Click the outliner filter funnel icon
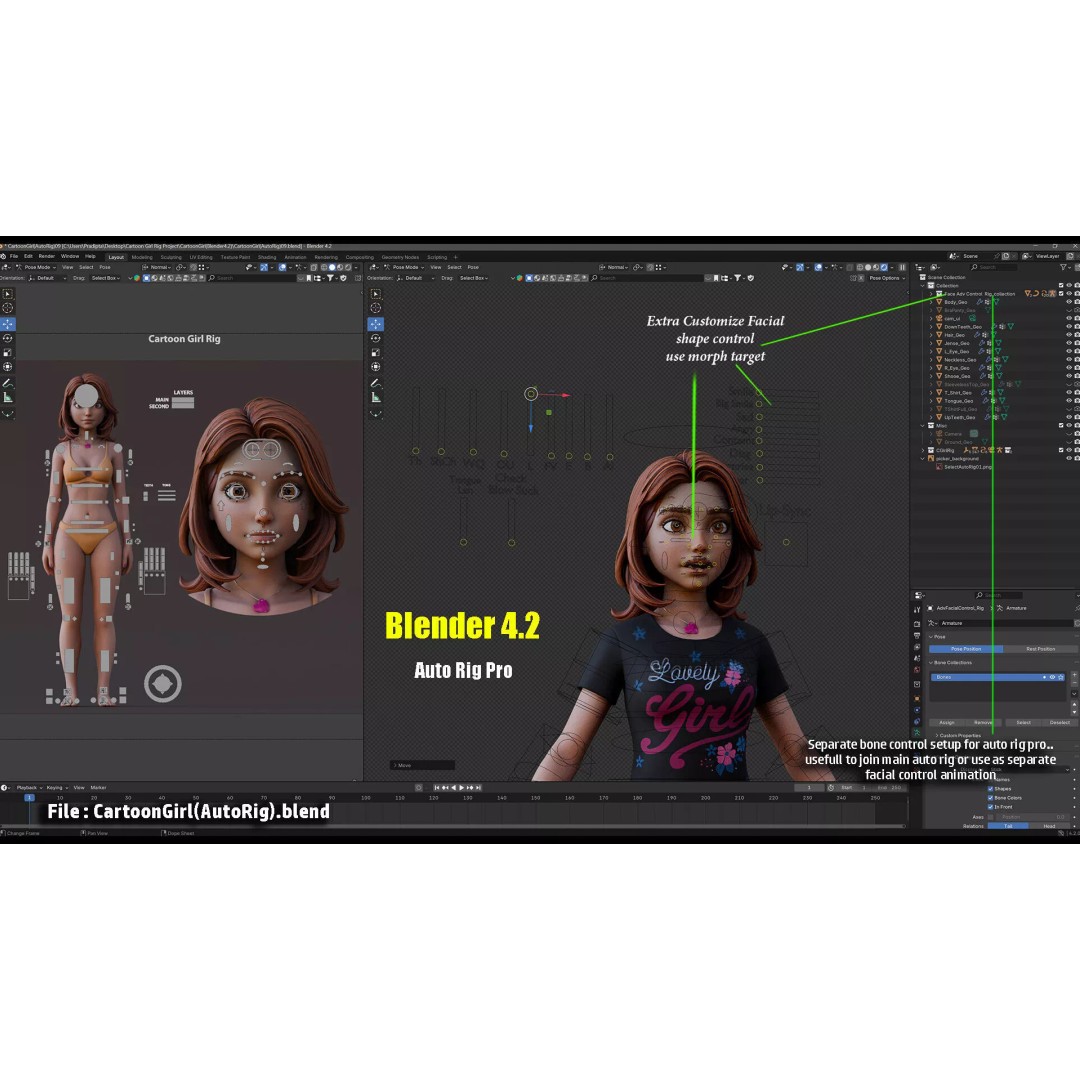 coord(1064,267)
